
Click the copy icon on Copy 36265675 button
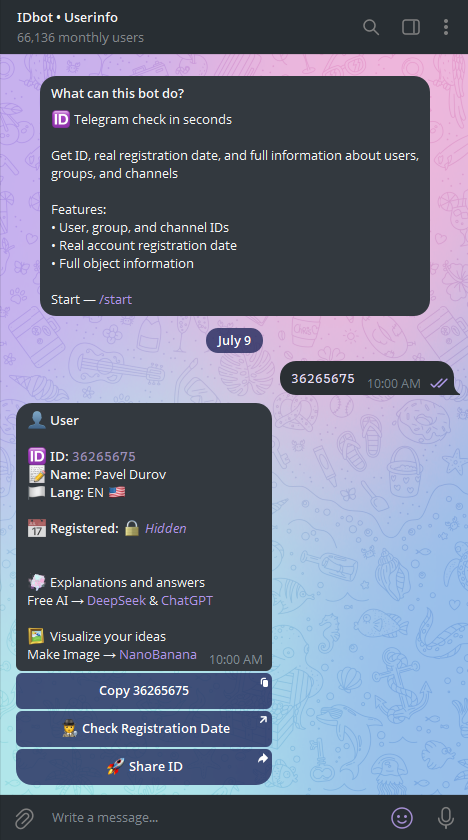pos(264,682)
